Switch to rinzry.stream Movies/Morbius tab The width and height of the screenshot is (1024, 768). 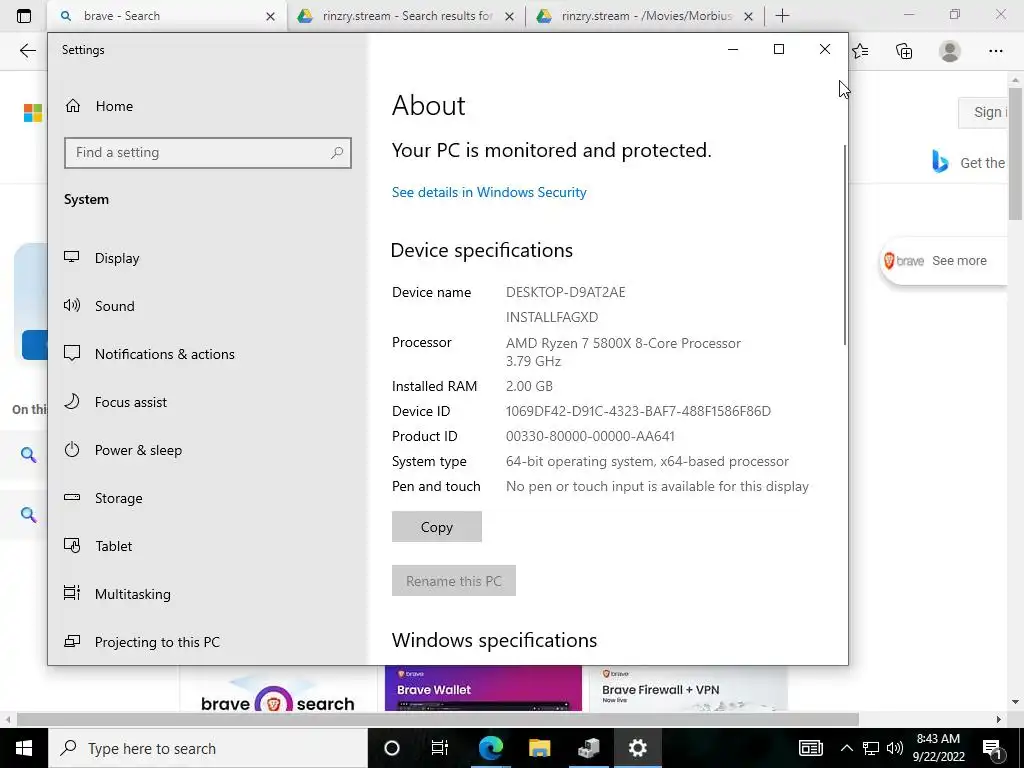tap(645, 16)
